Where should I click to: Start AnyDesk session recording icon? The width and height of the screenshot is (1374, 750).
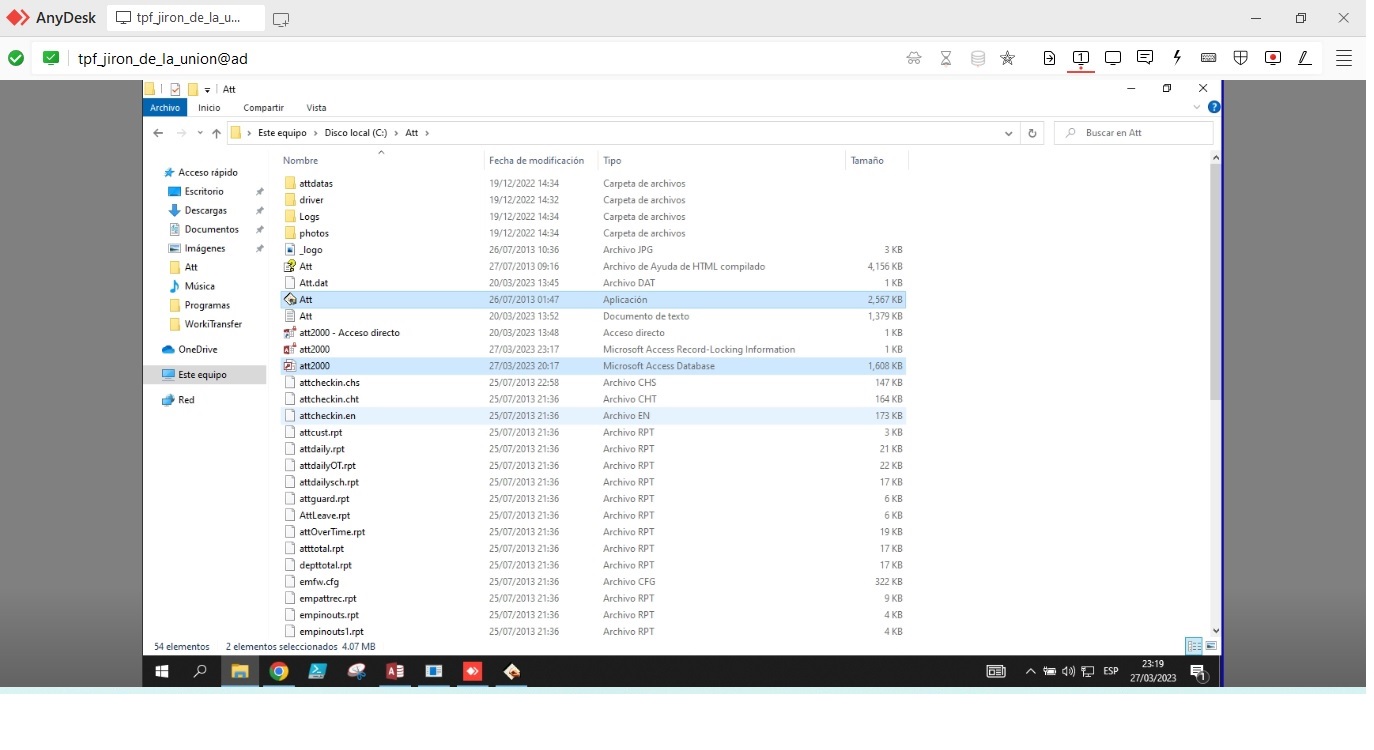tap(1273, 58)
